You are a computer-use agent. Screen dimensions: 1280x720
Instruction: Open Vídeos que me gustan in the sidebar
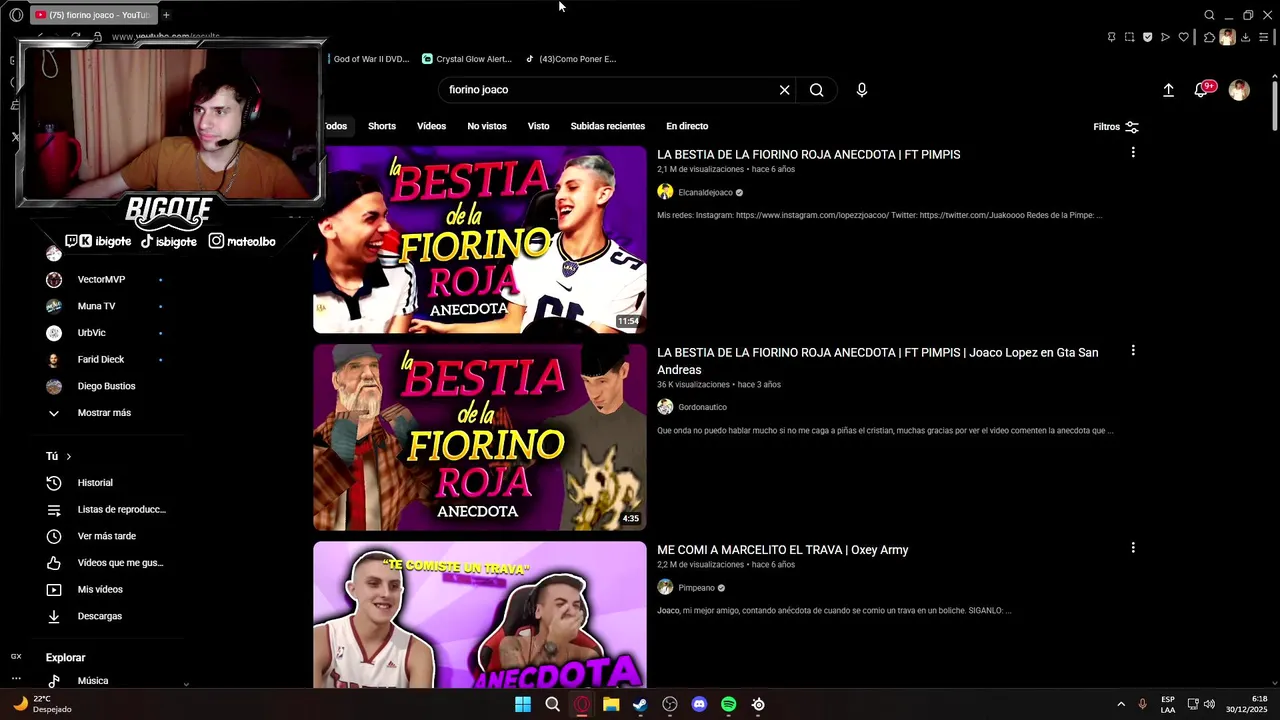(106, 563)
